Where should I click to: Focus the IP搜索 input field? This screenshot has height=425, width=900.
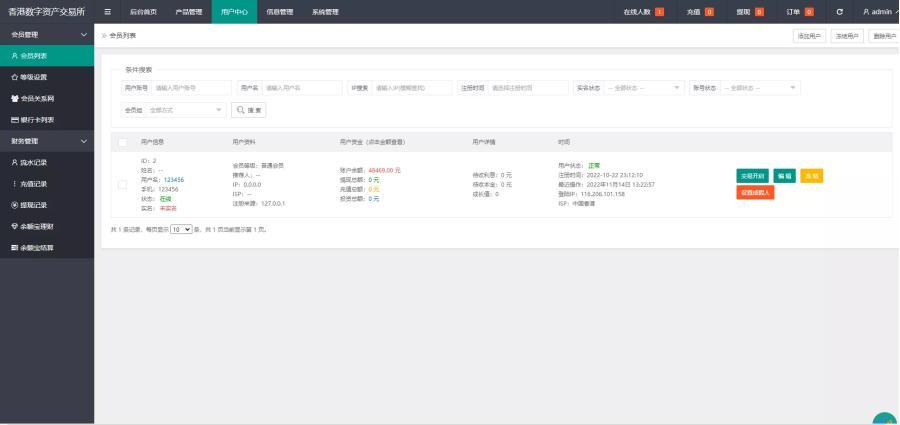[412, 88]
